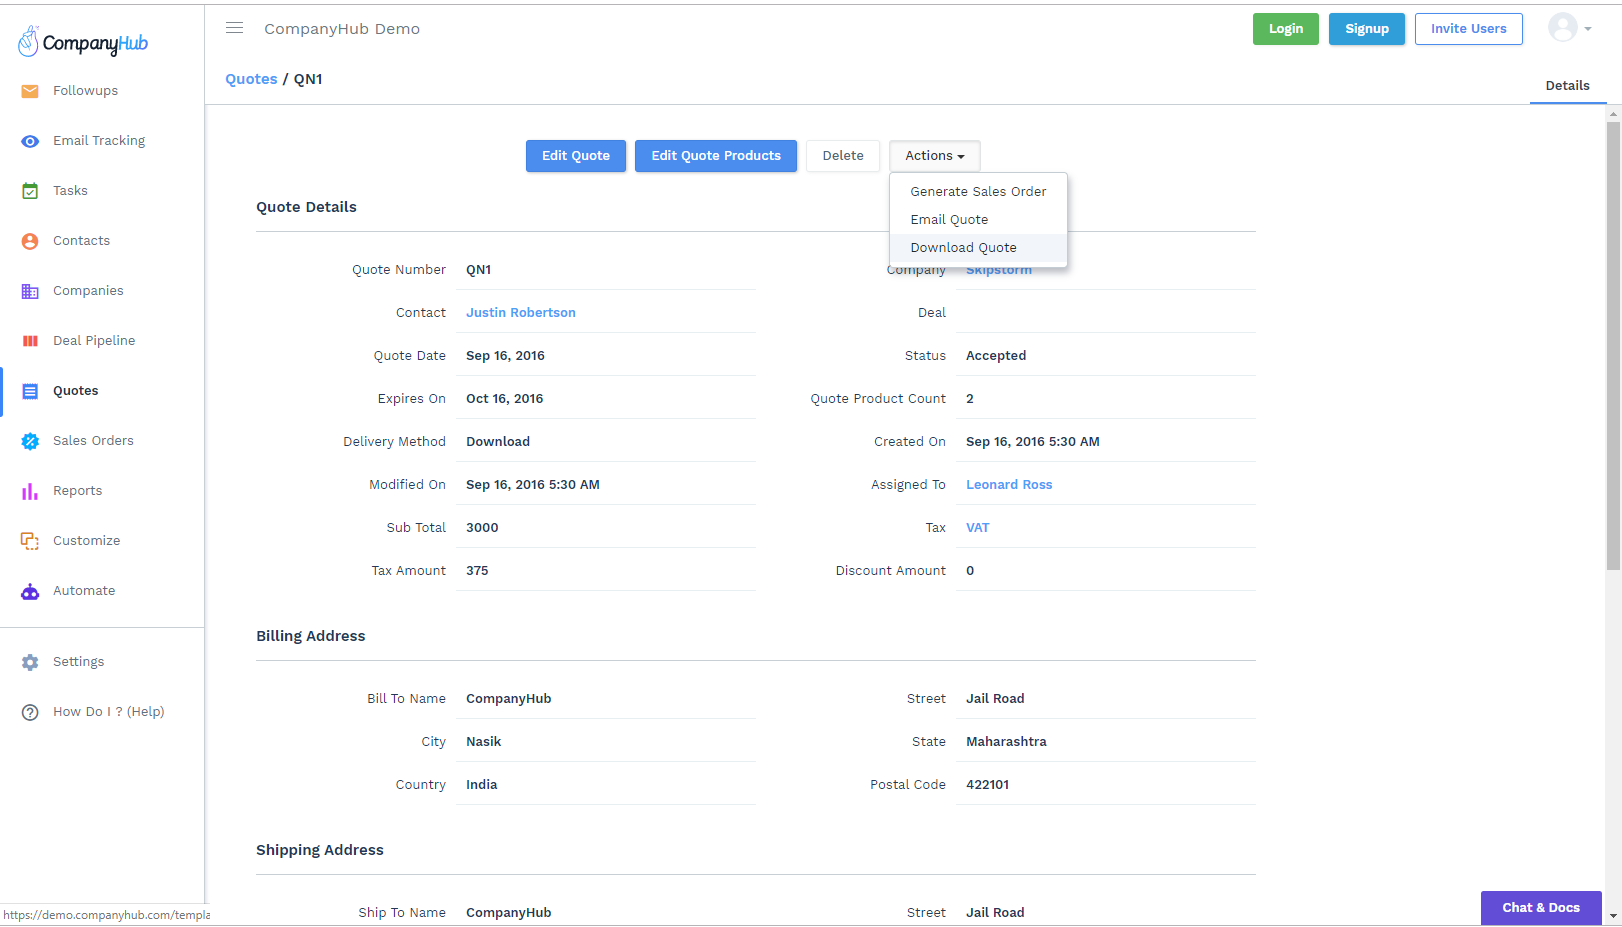Click the vertical scrollbar thumb
Image resolution: width=1622 pixels, height=927 pixels.
click(x=1613, y=345)
